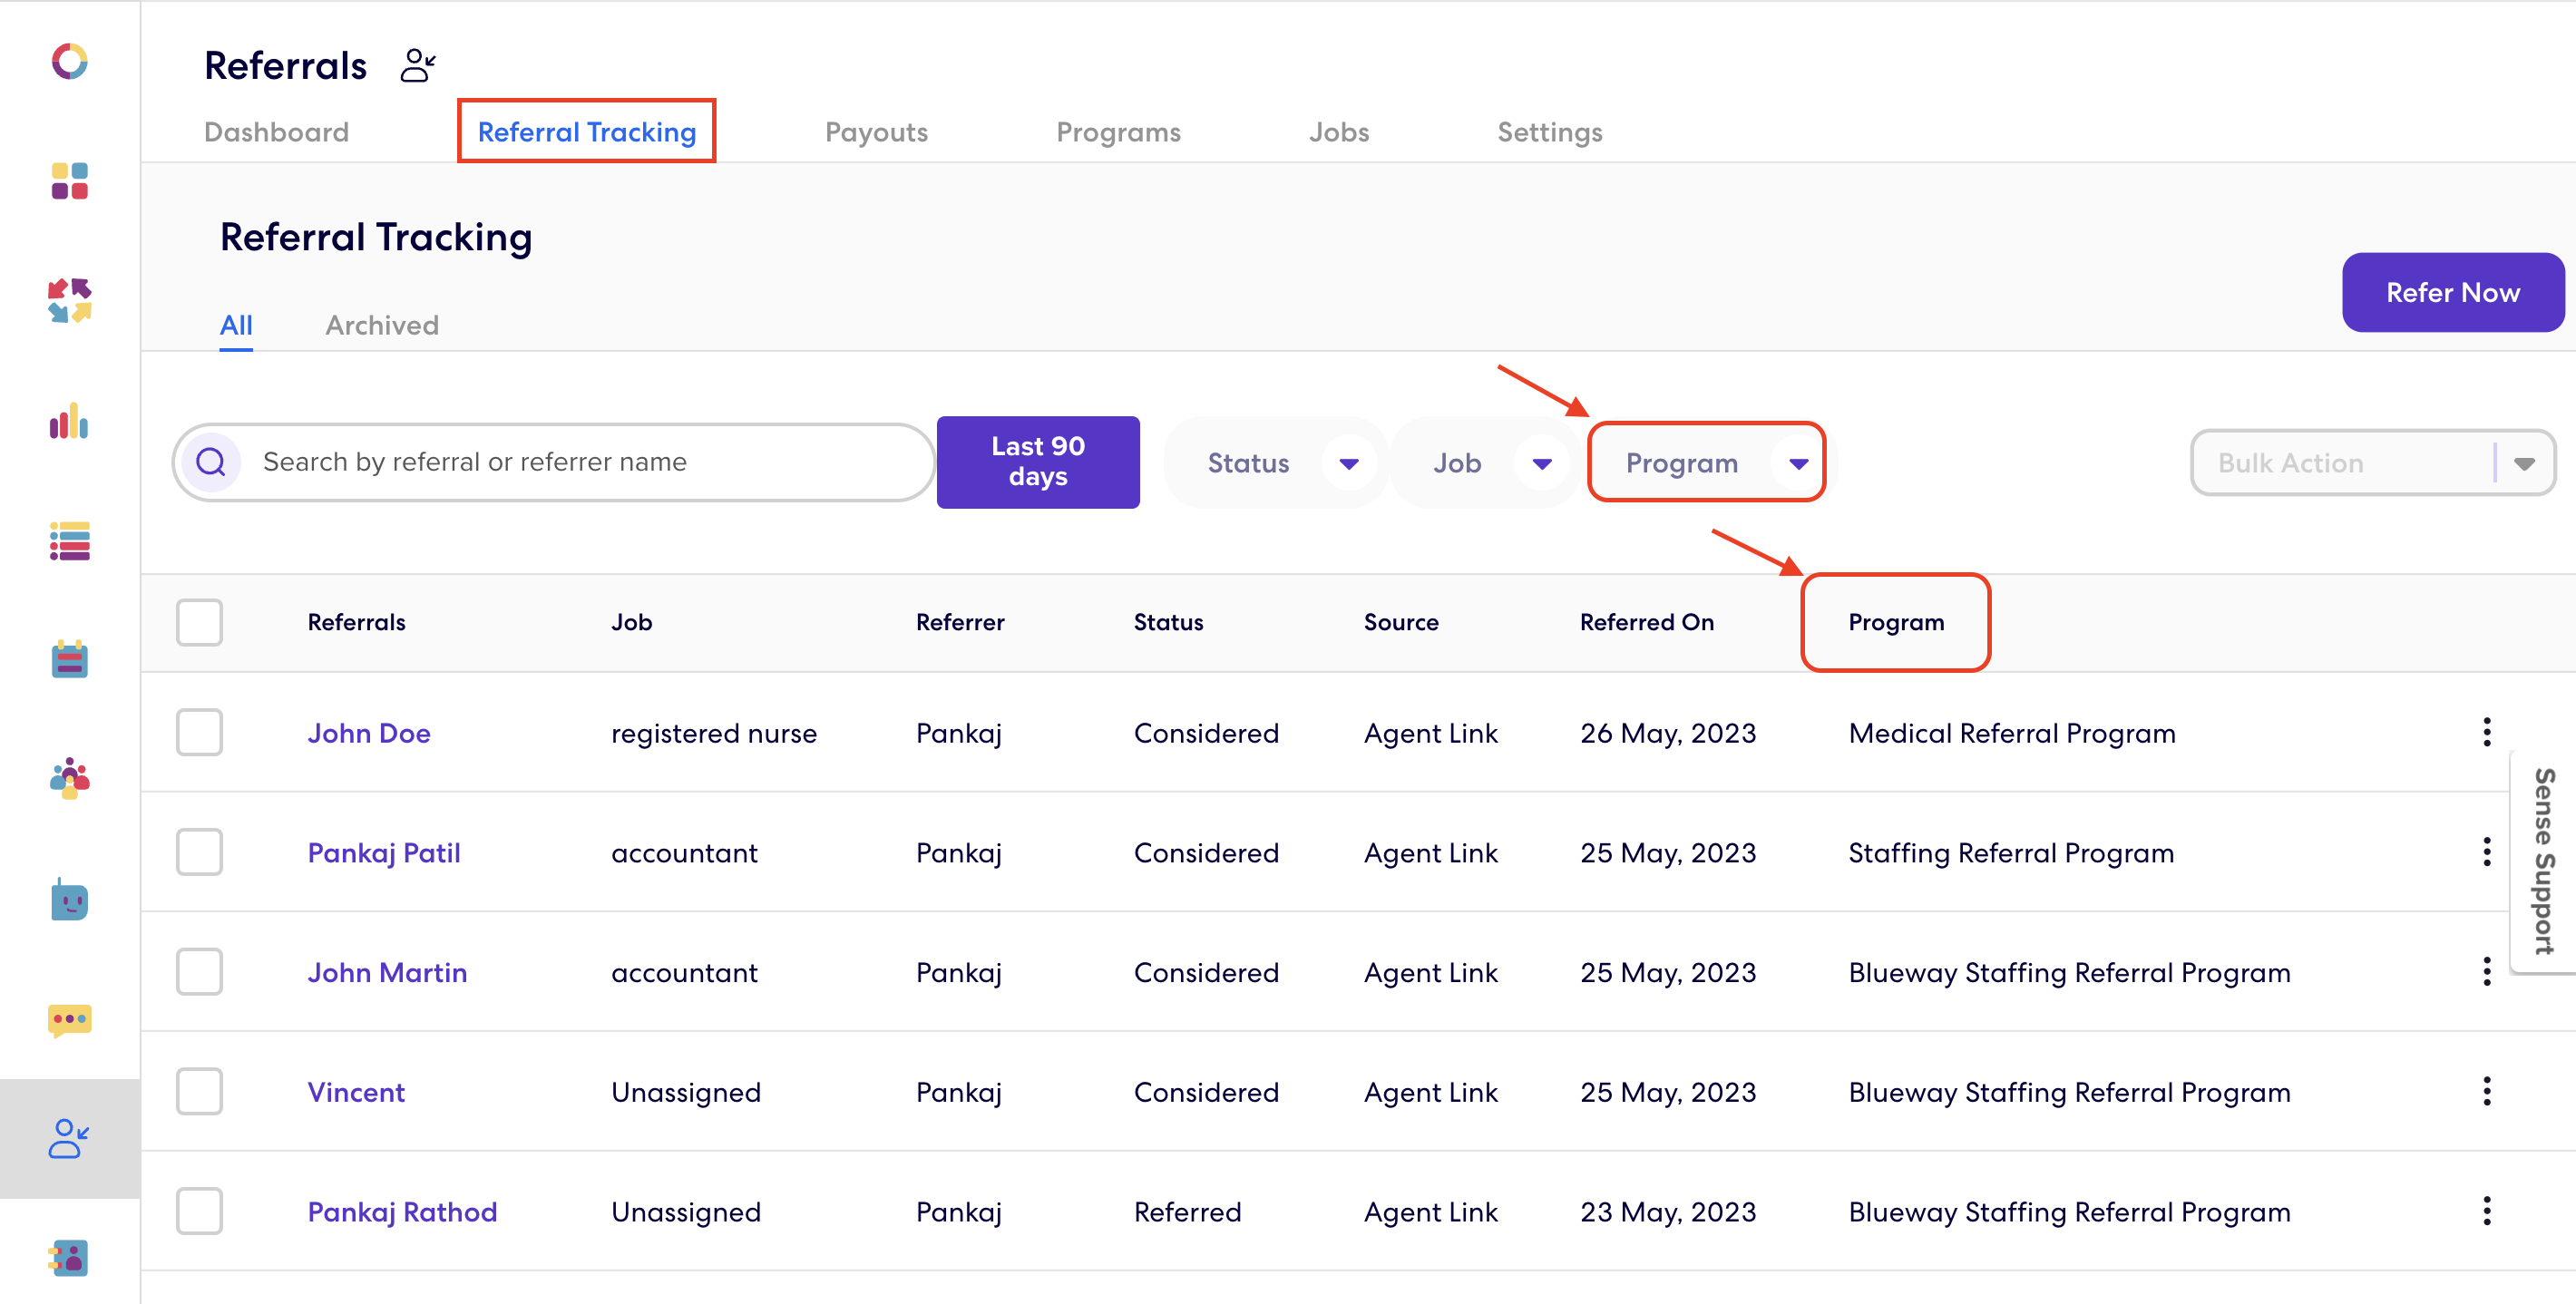Open the colorful arrows icon in sidebar

pos(70,301)
